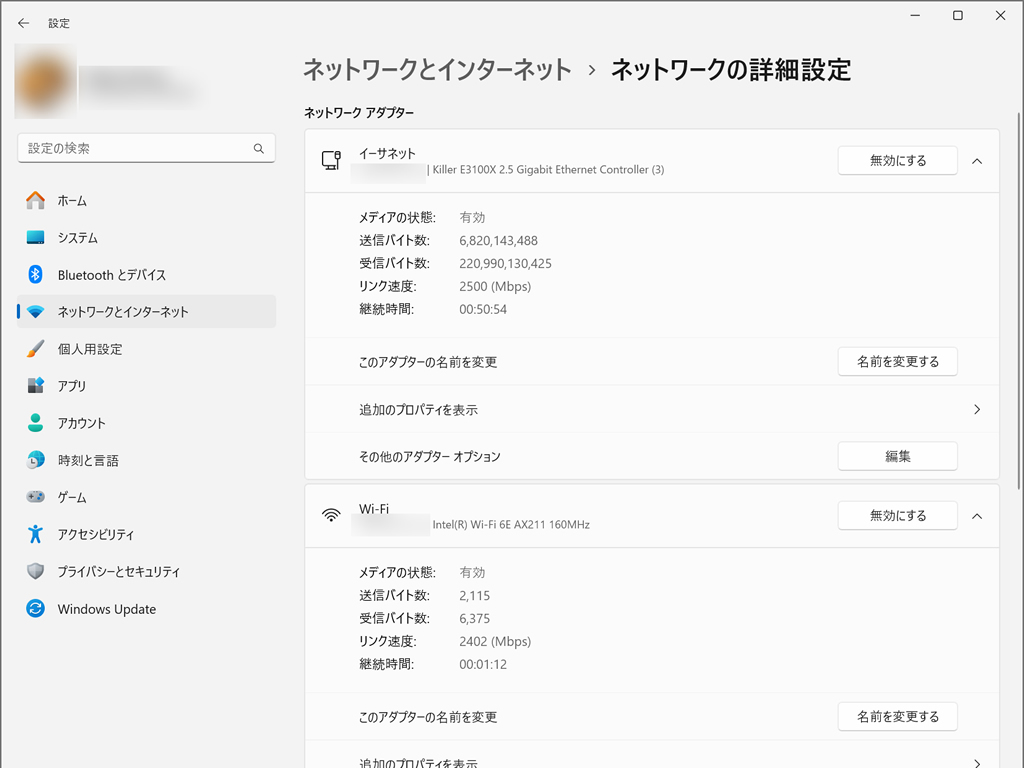Viewport: 1024px width, 768px height.
Task: Select the Bluetooth とデバイス icon in sidebar
Action: 35,275
